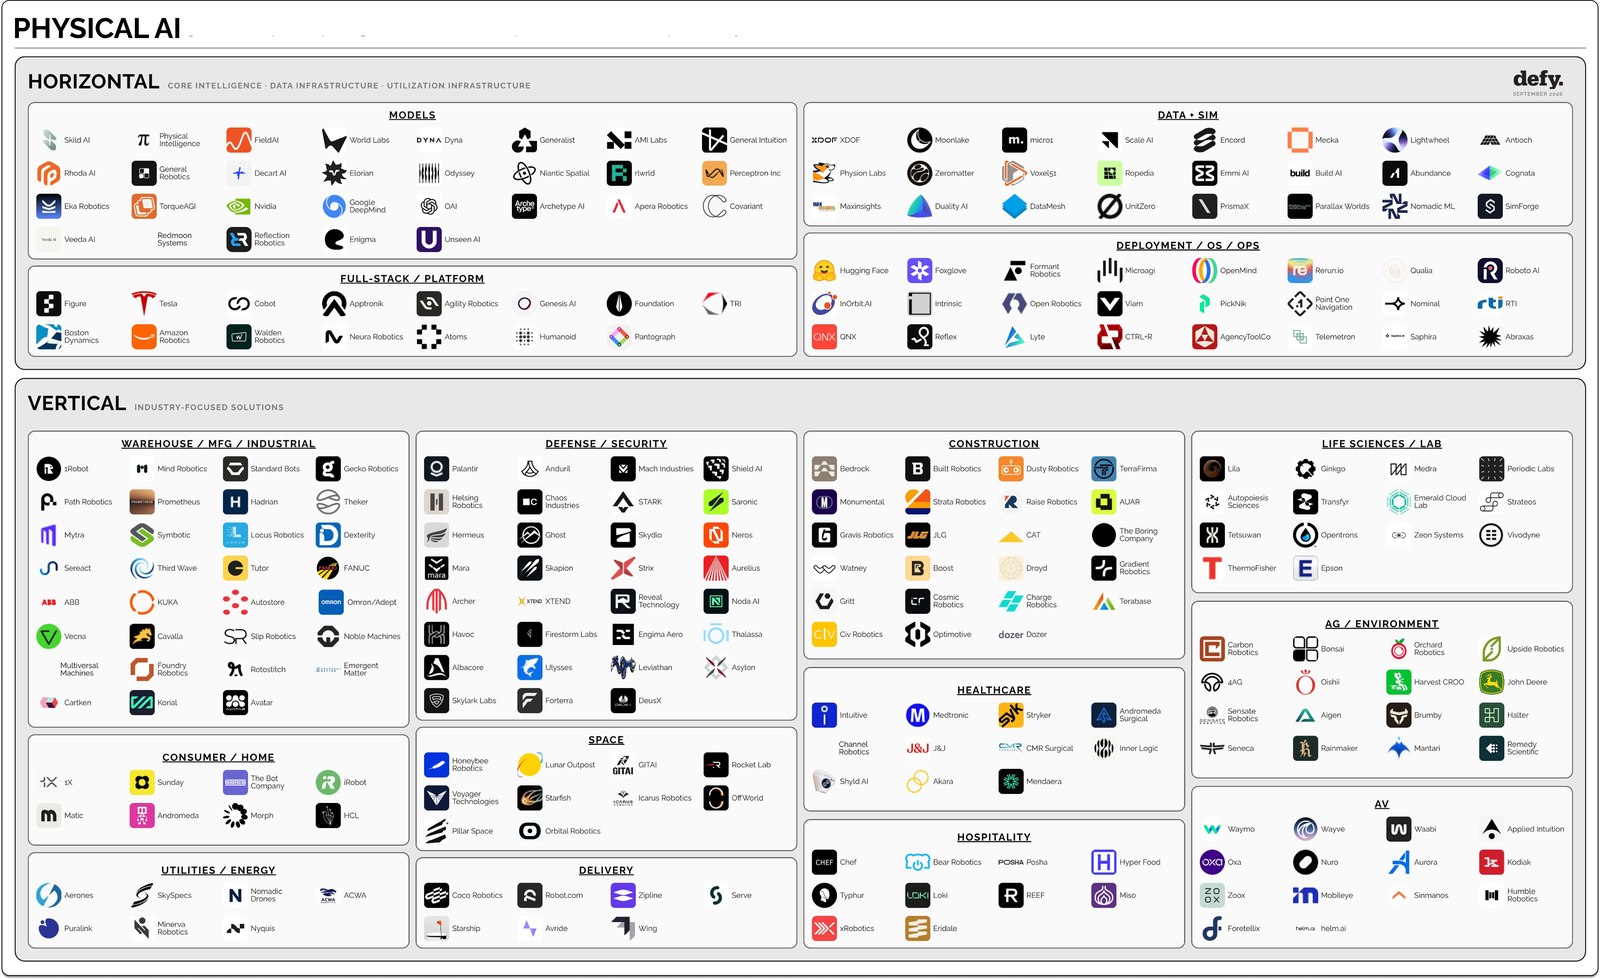Select the Zoox logo in the AV section
This screenshot has width=1600, height=979.
tap(1212, 895)
